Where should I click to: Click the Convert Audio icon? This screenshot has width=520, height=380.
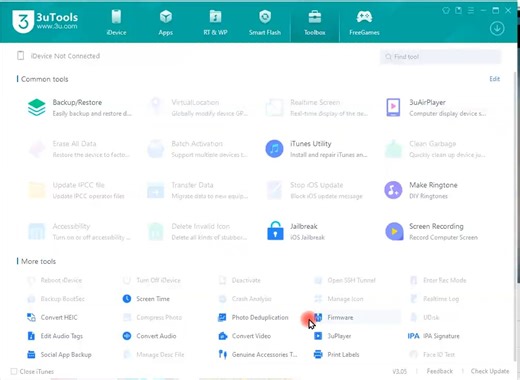tap(127, 336)
